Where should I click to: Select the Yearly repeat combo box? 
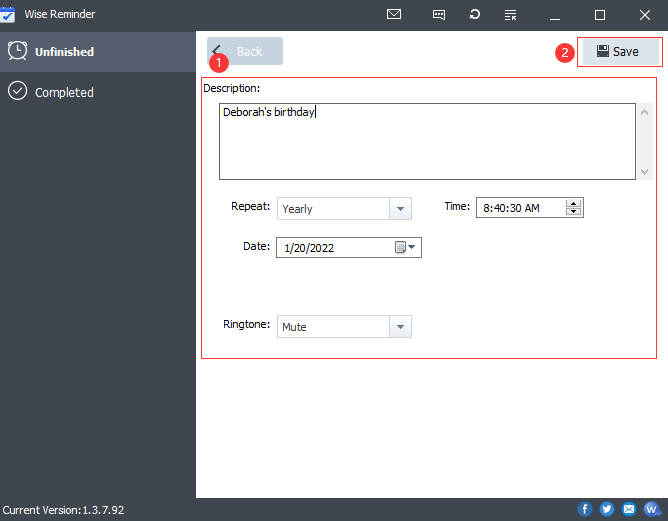coord(344,209)
